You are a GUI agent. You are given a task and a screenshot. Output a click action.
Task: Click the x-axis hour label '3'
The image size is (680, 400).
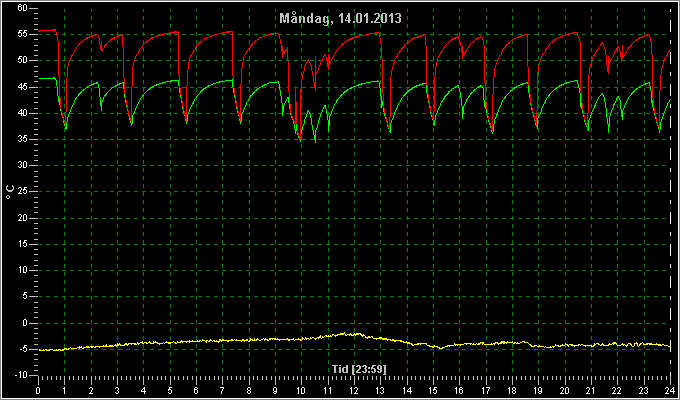[x=117, y=390]
